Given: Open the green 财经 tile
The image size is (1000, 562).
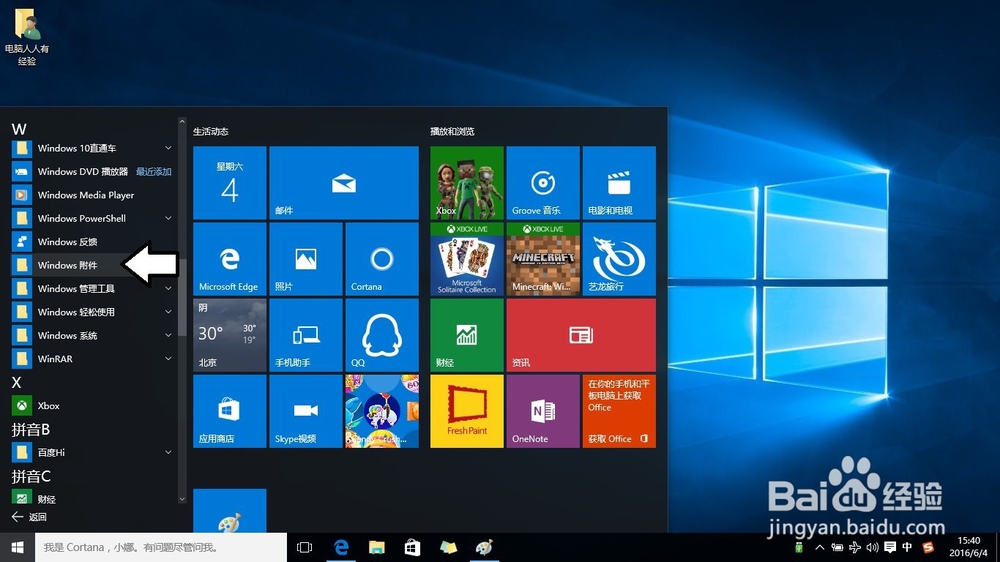Looking at the screenshot, I should point(467,335).
